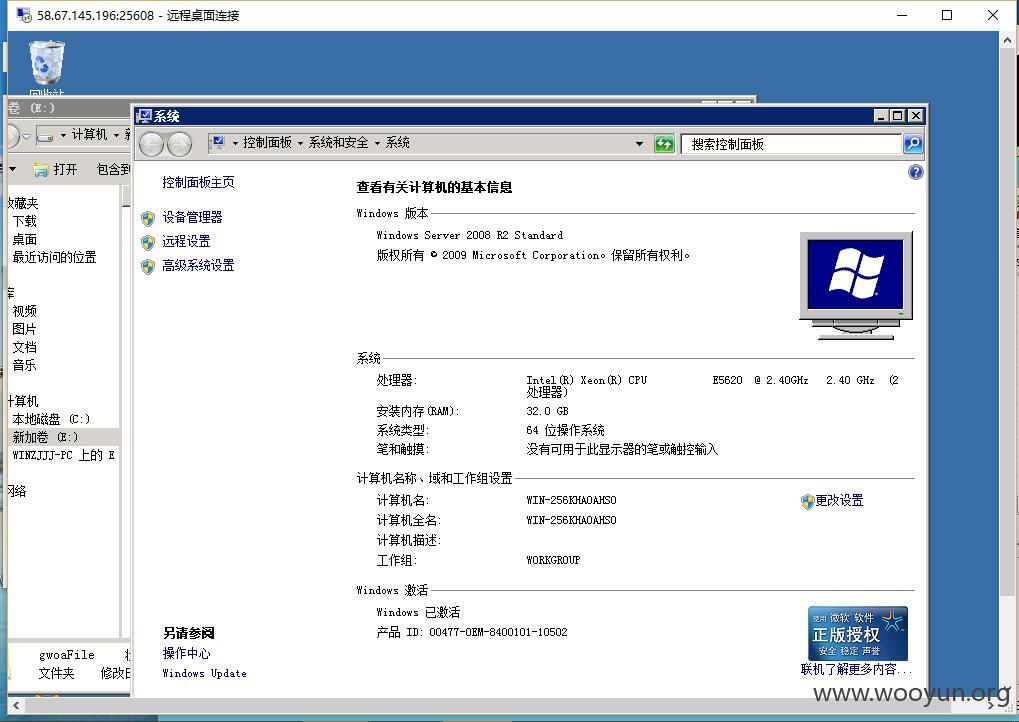Viewport: 1019px width, 722px height.
Task: Open 远程设置 link
Action: [x=186, y=242]
